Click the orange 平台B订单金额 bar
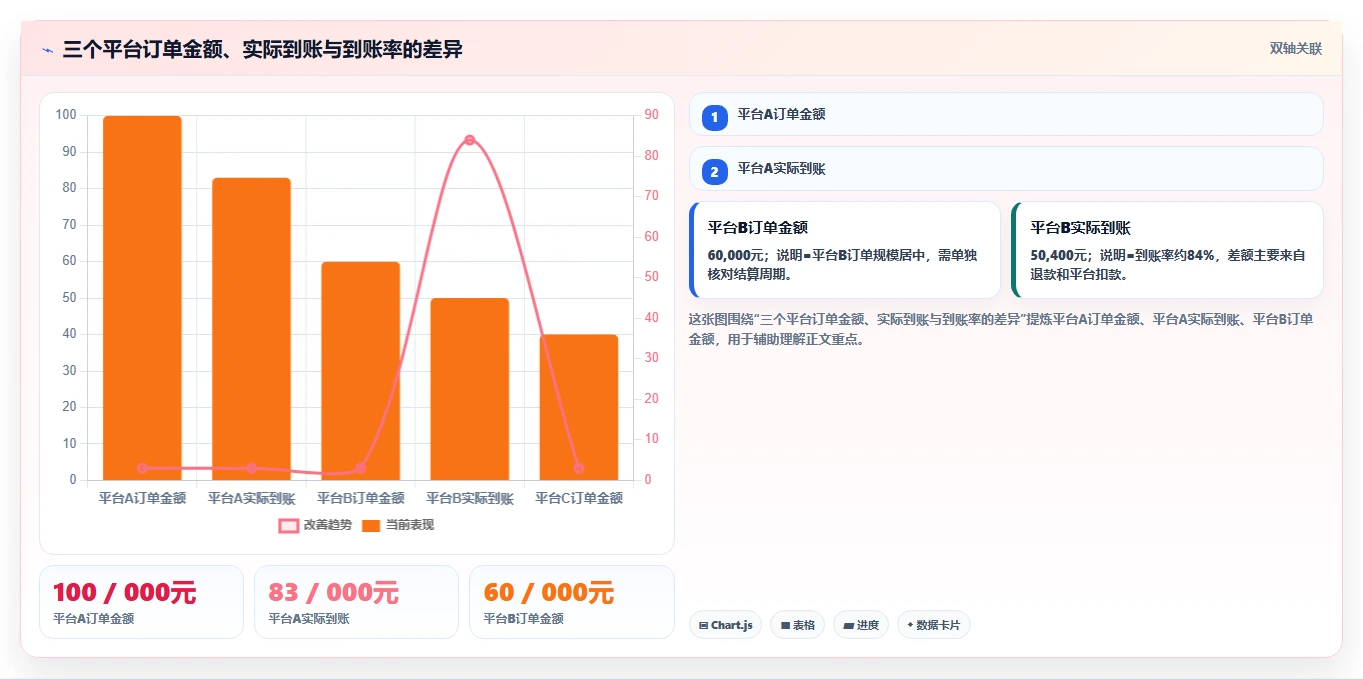Image resolution: width=1363 pixels, height=679 pixels. pos(360,371)
